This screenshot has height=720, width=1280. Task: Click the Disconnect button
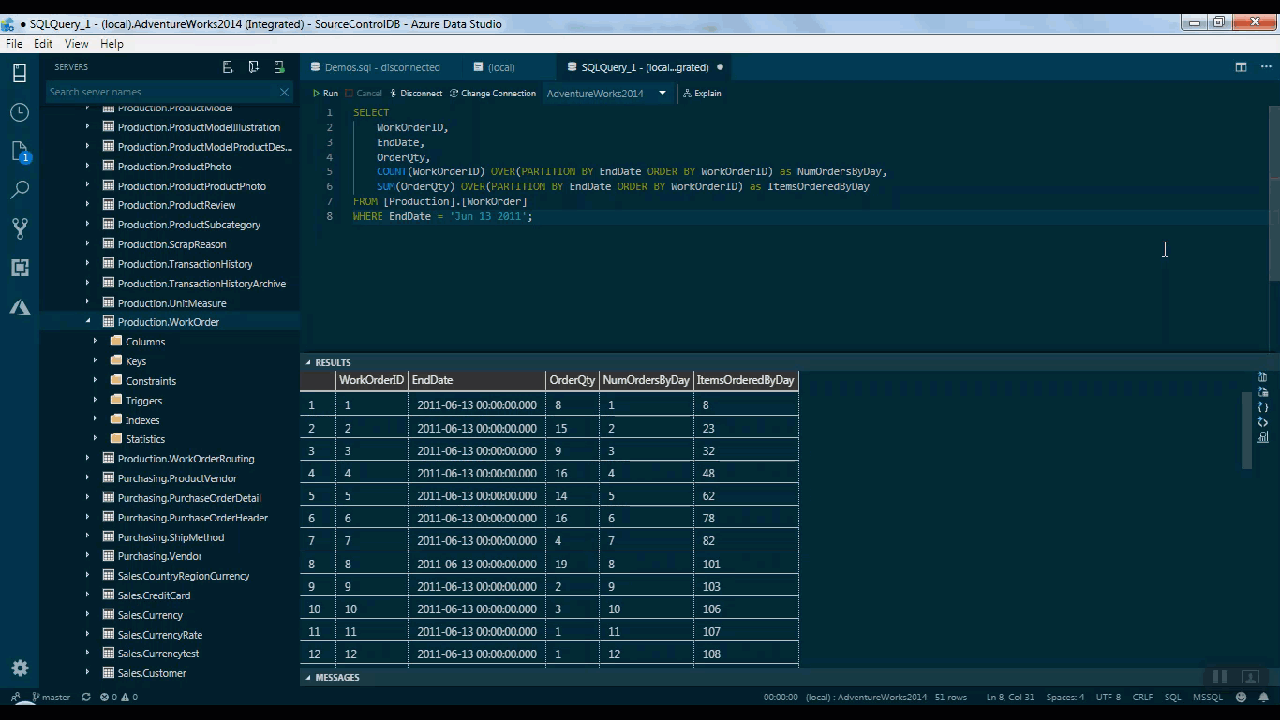416,93
